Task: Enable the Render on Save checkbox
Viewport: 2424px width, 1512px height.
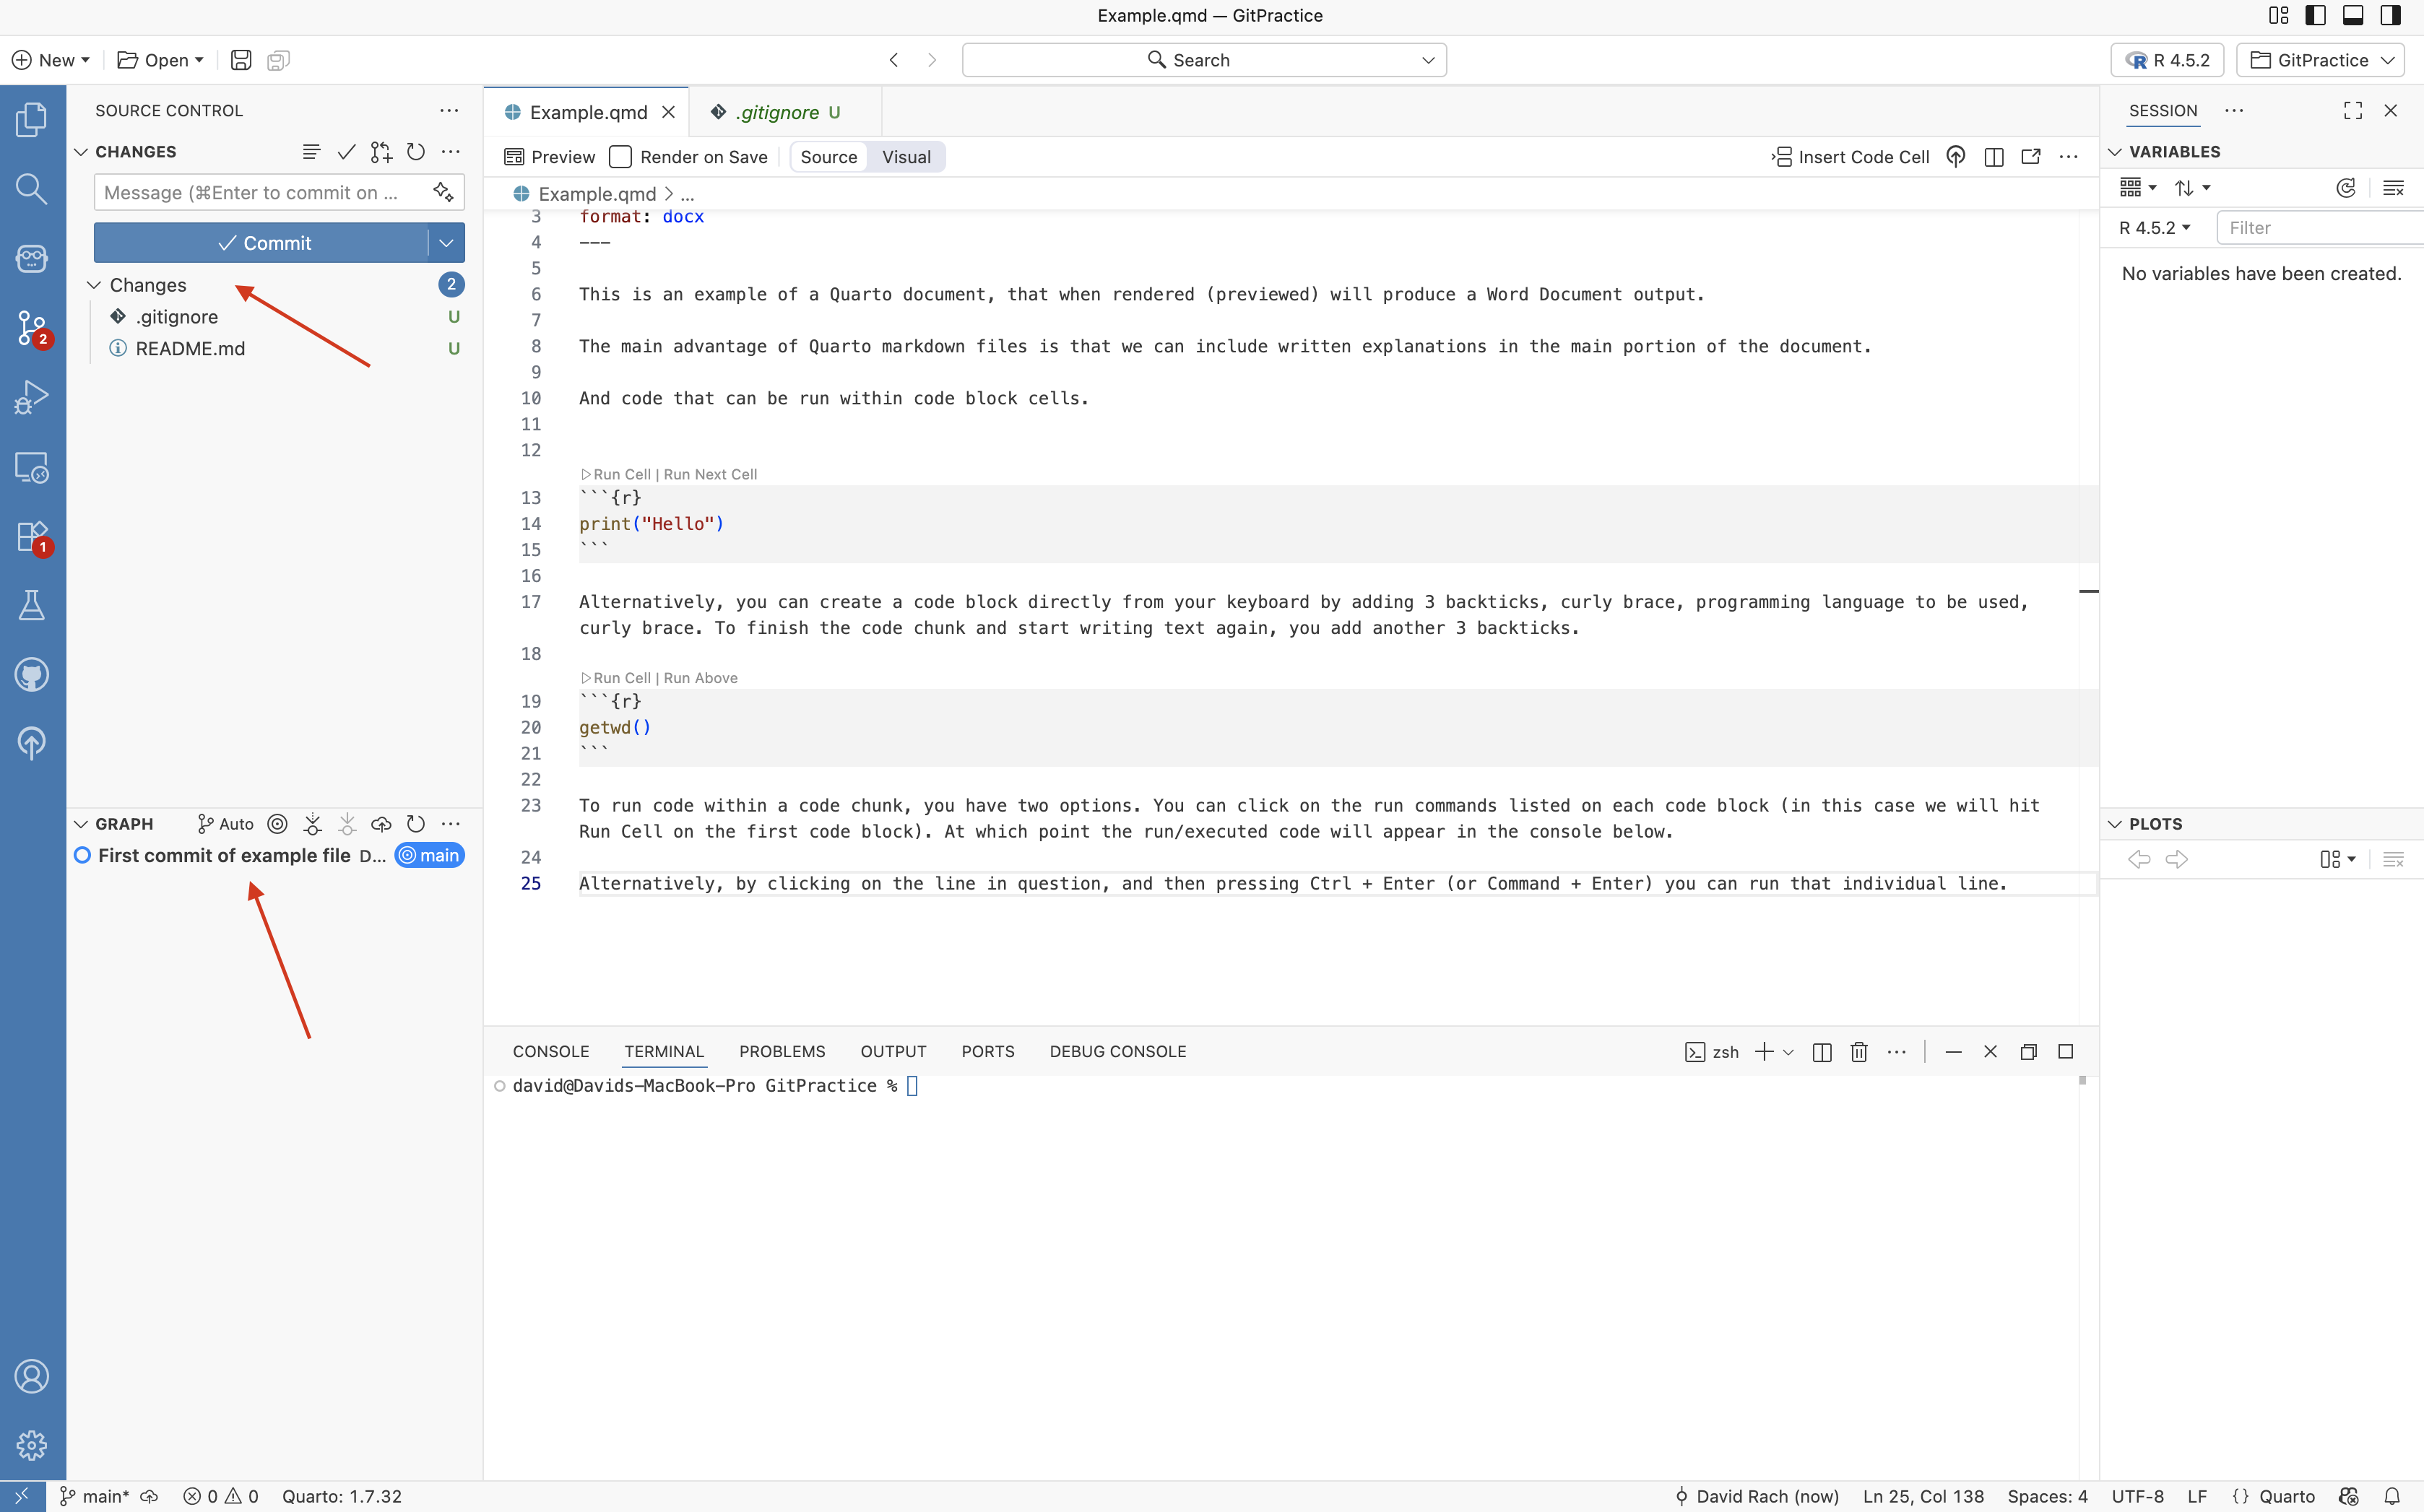Action: pyautogui.click(x=621, y=157)
